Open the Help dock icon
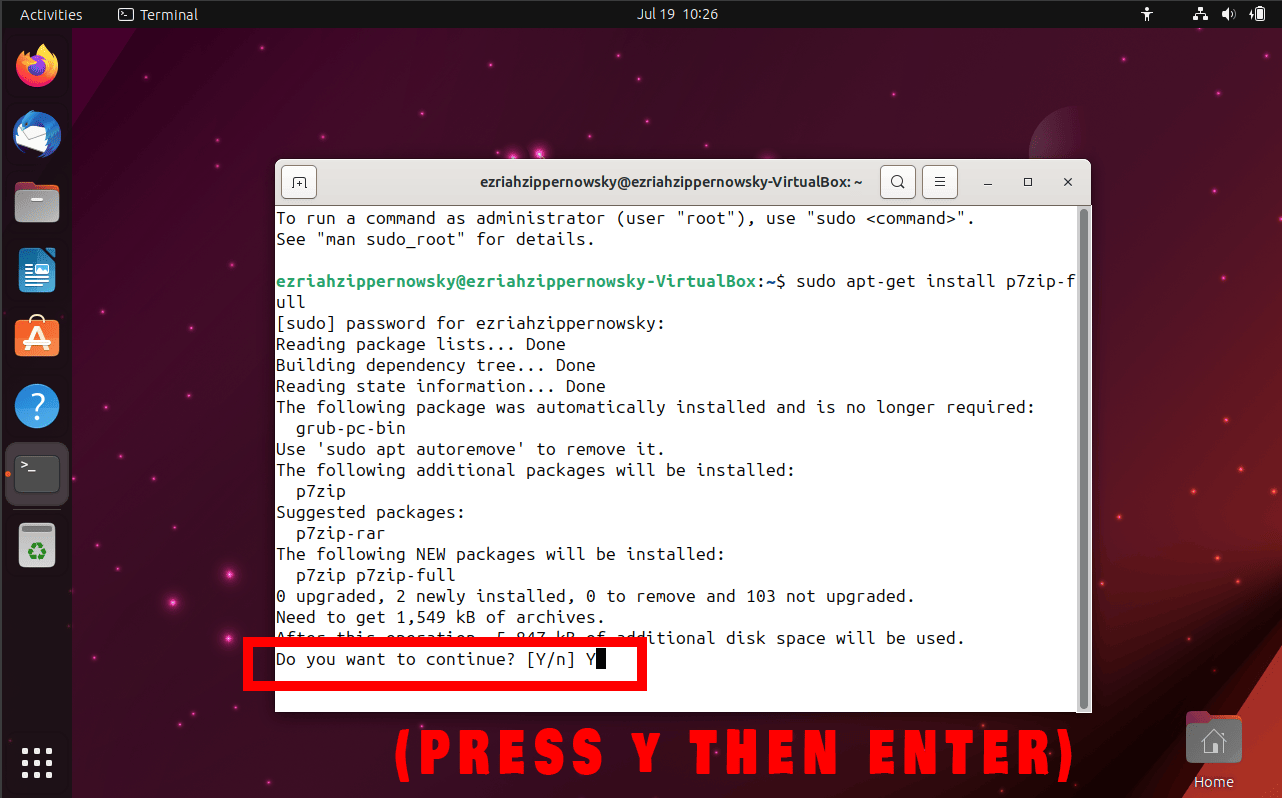Image resolution: width=1282 pixels, height=798 pixels. pos(37,406)
